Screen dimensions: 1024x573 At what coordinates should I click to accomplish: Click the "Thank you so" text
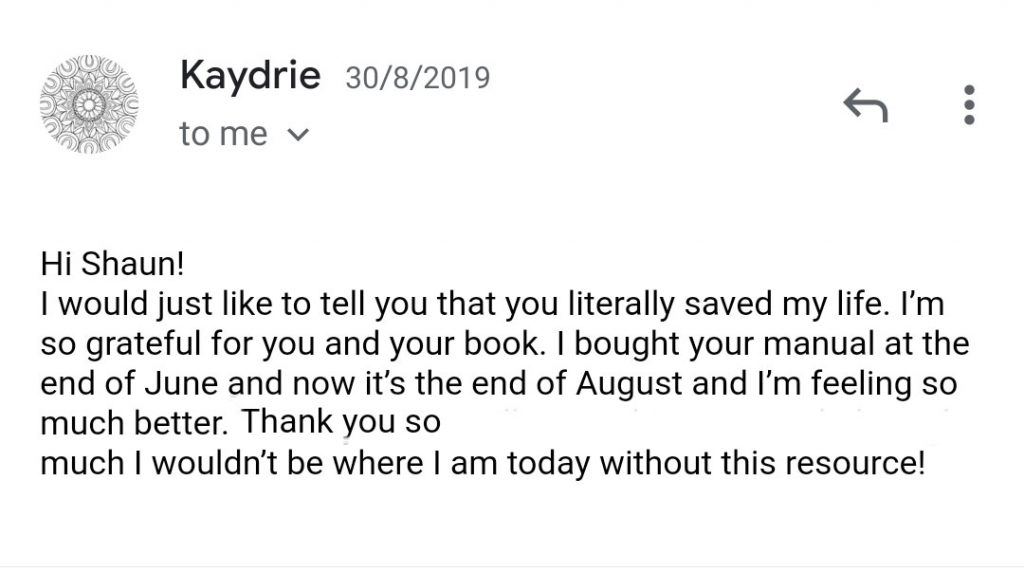[x=341, y=423]
